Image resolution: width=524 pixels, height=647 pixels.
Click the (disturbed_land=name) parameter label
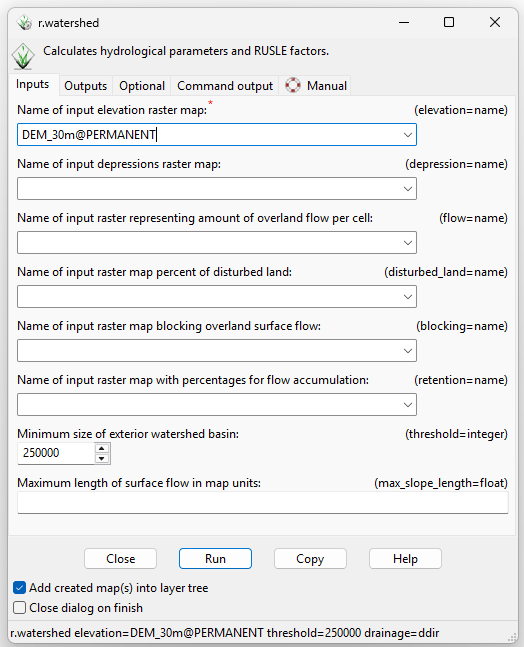[x=446, y=272]
